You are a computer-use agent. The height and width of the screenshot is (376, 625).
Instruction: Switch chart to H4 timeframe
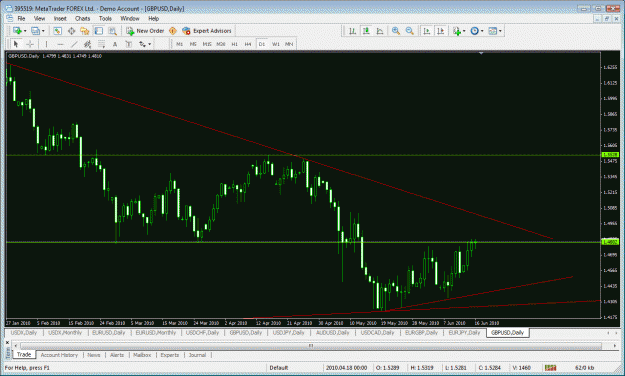pos(248,44)
